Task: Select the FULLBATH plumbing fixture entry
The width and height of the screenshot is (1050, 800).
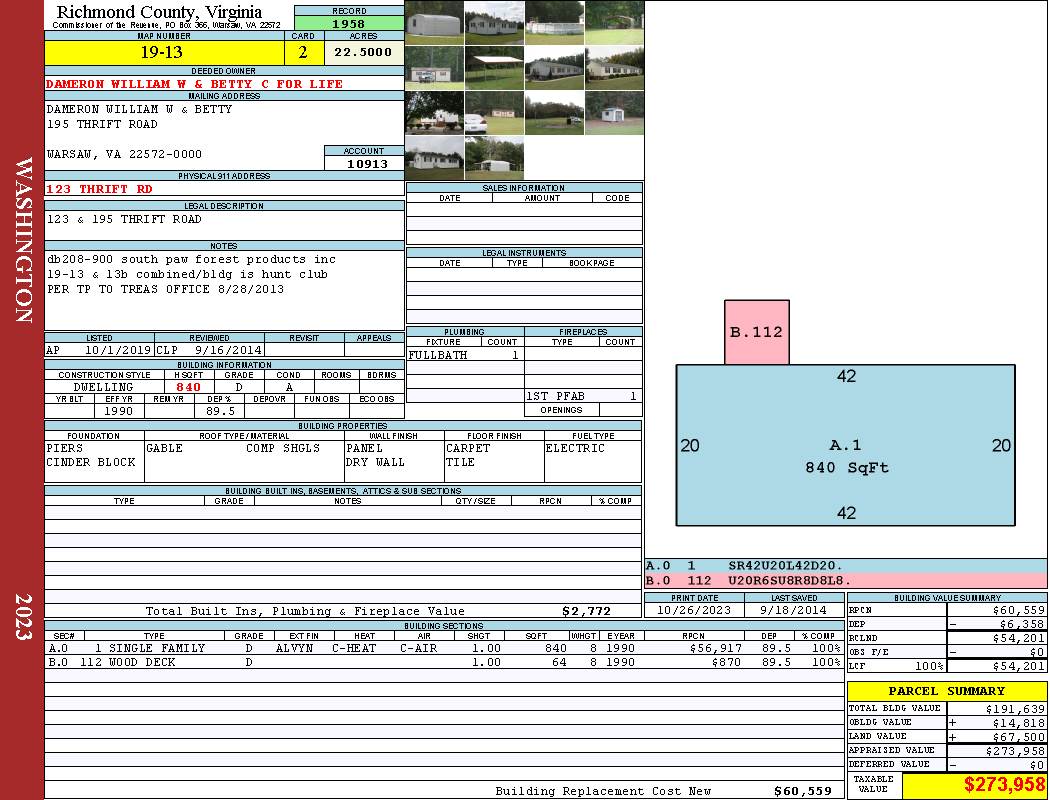Action: (438, 355)
